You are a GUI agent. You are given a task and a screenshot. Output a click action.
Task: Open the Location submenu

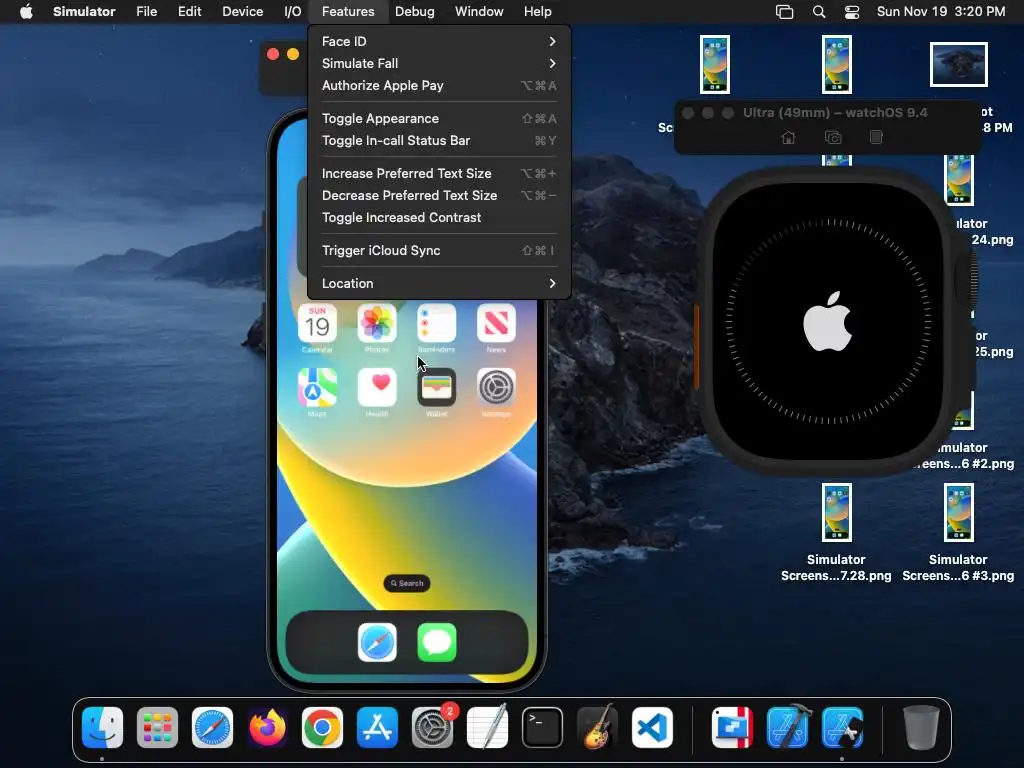[439, 283]
